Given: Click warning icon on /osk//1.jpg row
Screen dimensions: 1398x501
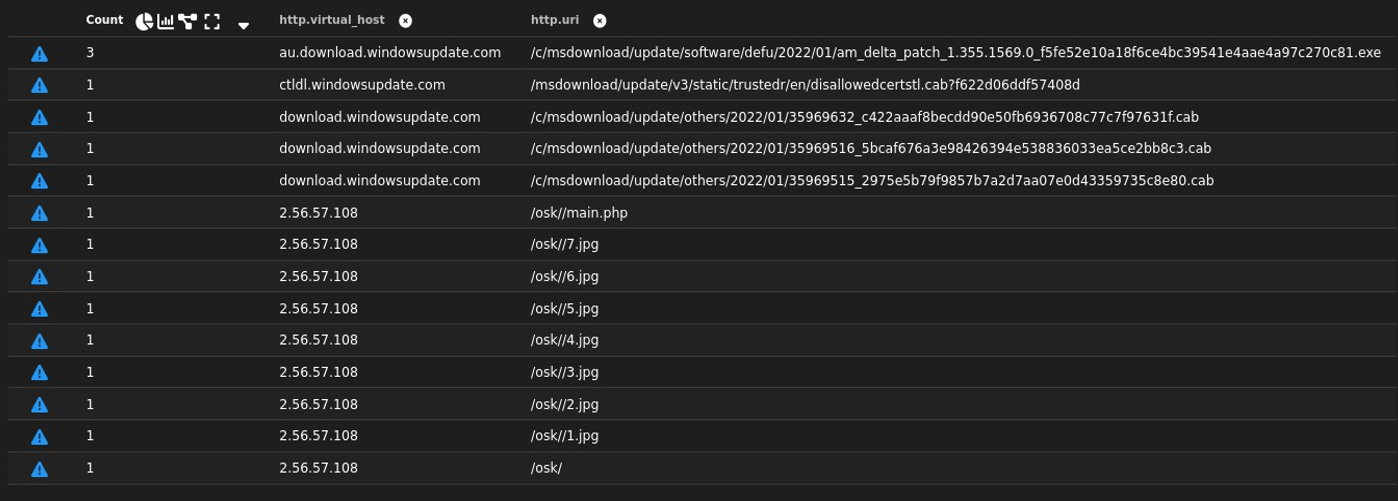Looking at the screenshot, I should [39, 437].
